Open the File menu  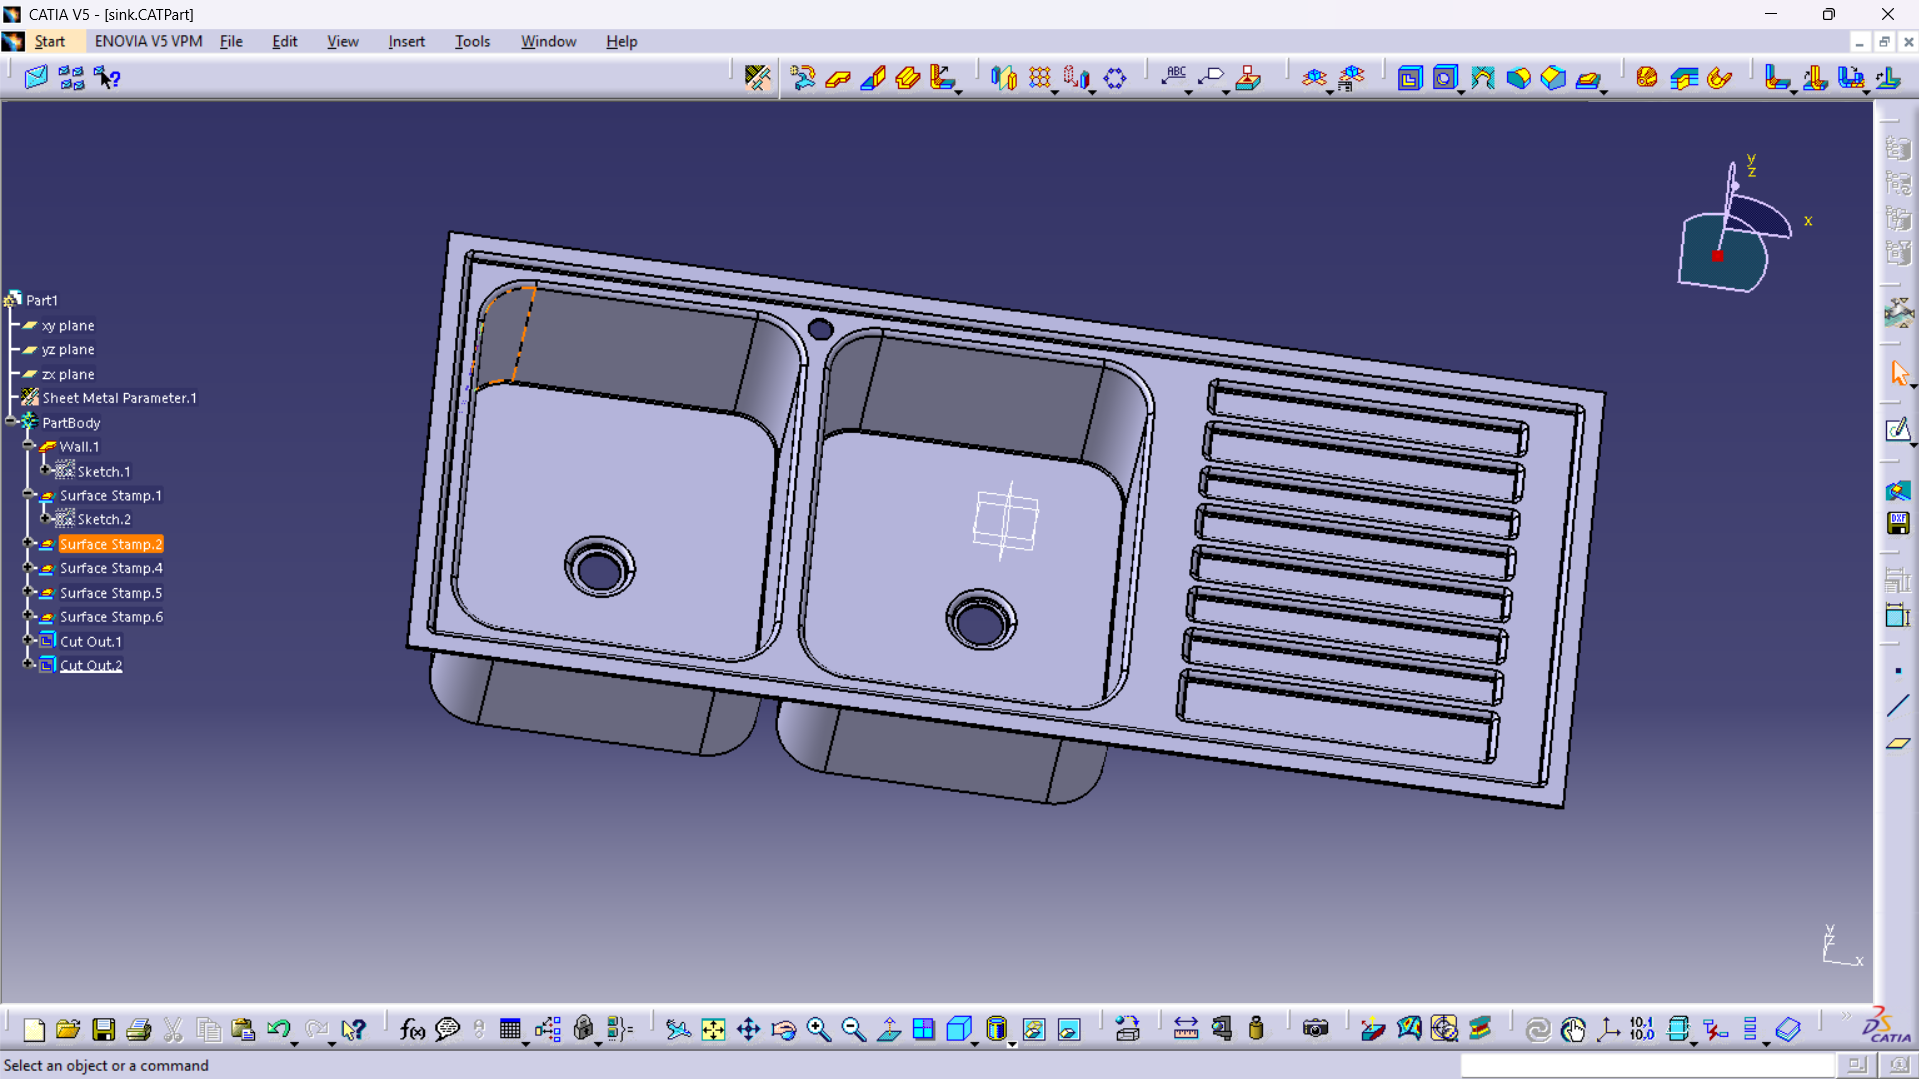[231, 41]
